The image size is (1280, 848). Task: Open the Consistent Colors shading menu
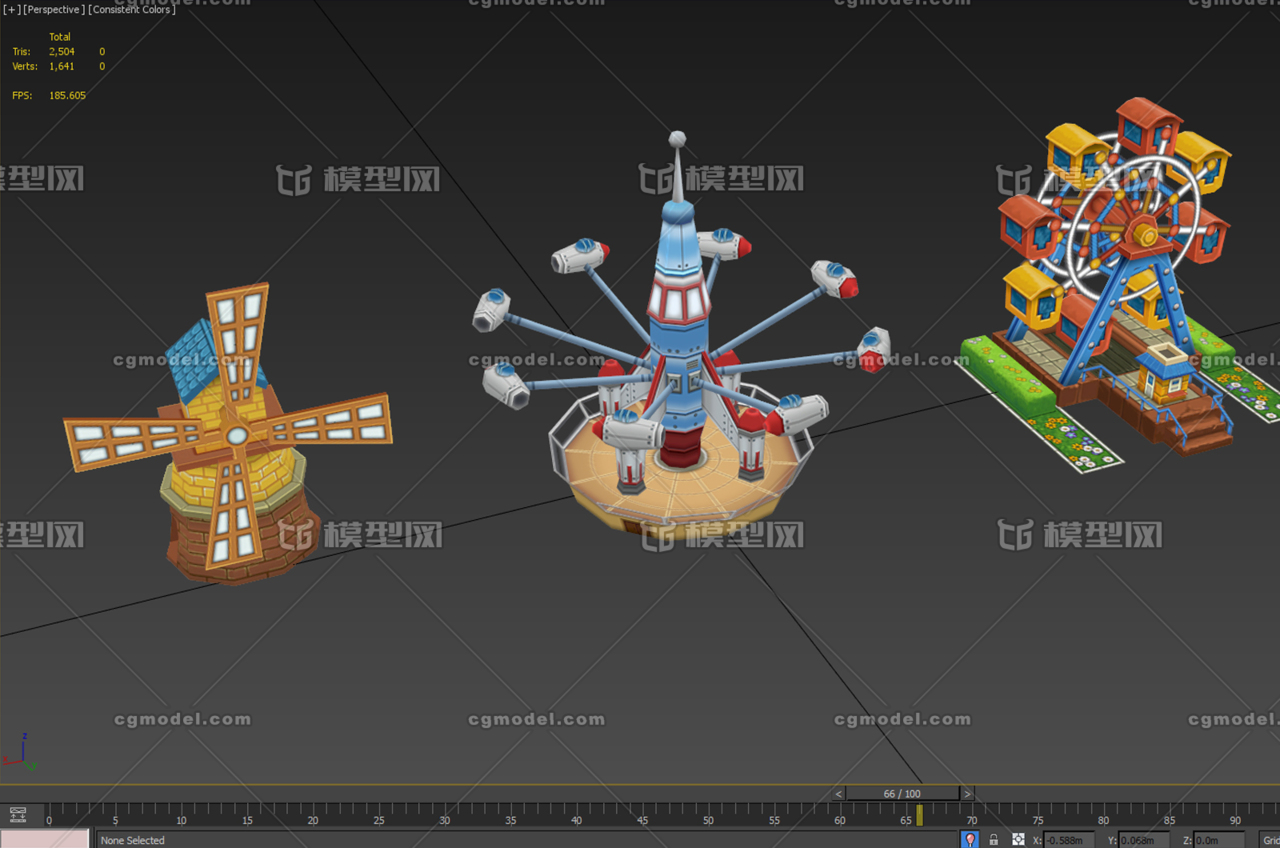(x=132, y=10)
